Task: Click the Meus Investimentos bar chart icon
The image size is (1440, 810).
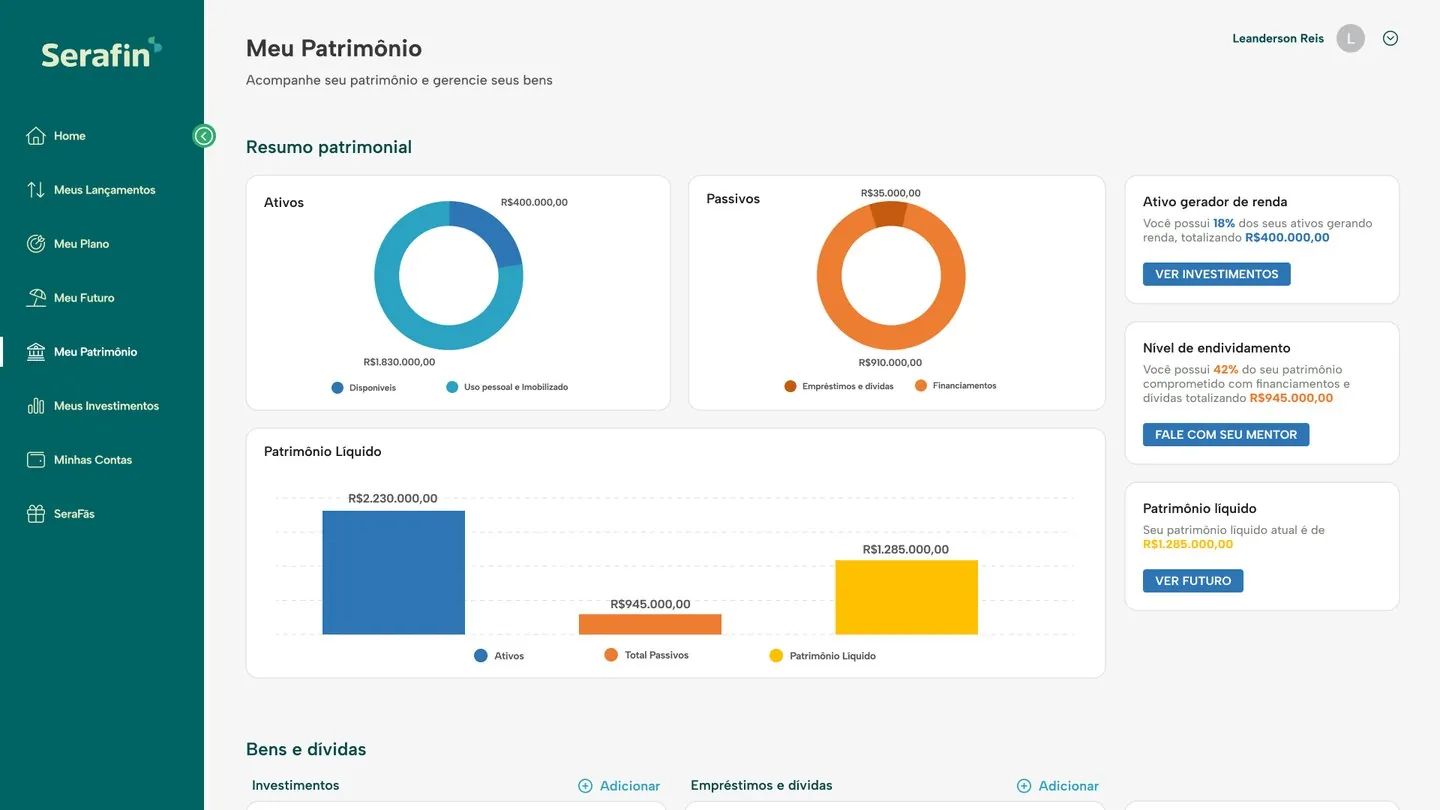Action: [36, 406]
